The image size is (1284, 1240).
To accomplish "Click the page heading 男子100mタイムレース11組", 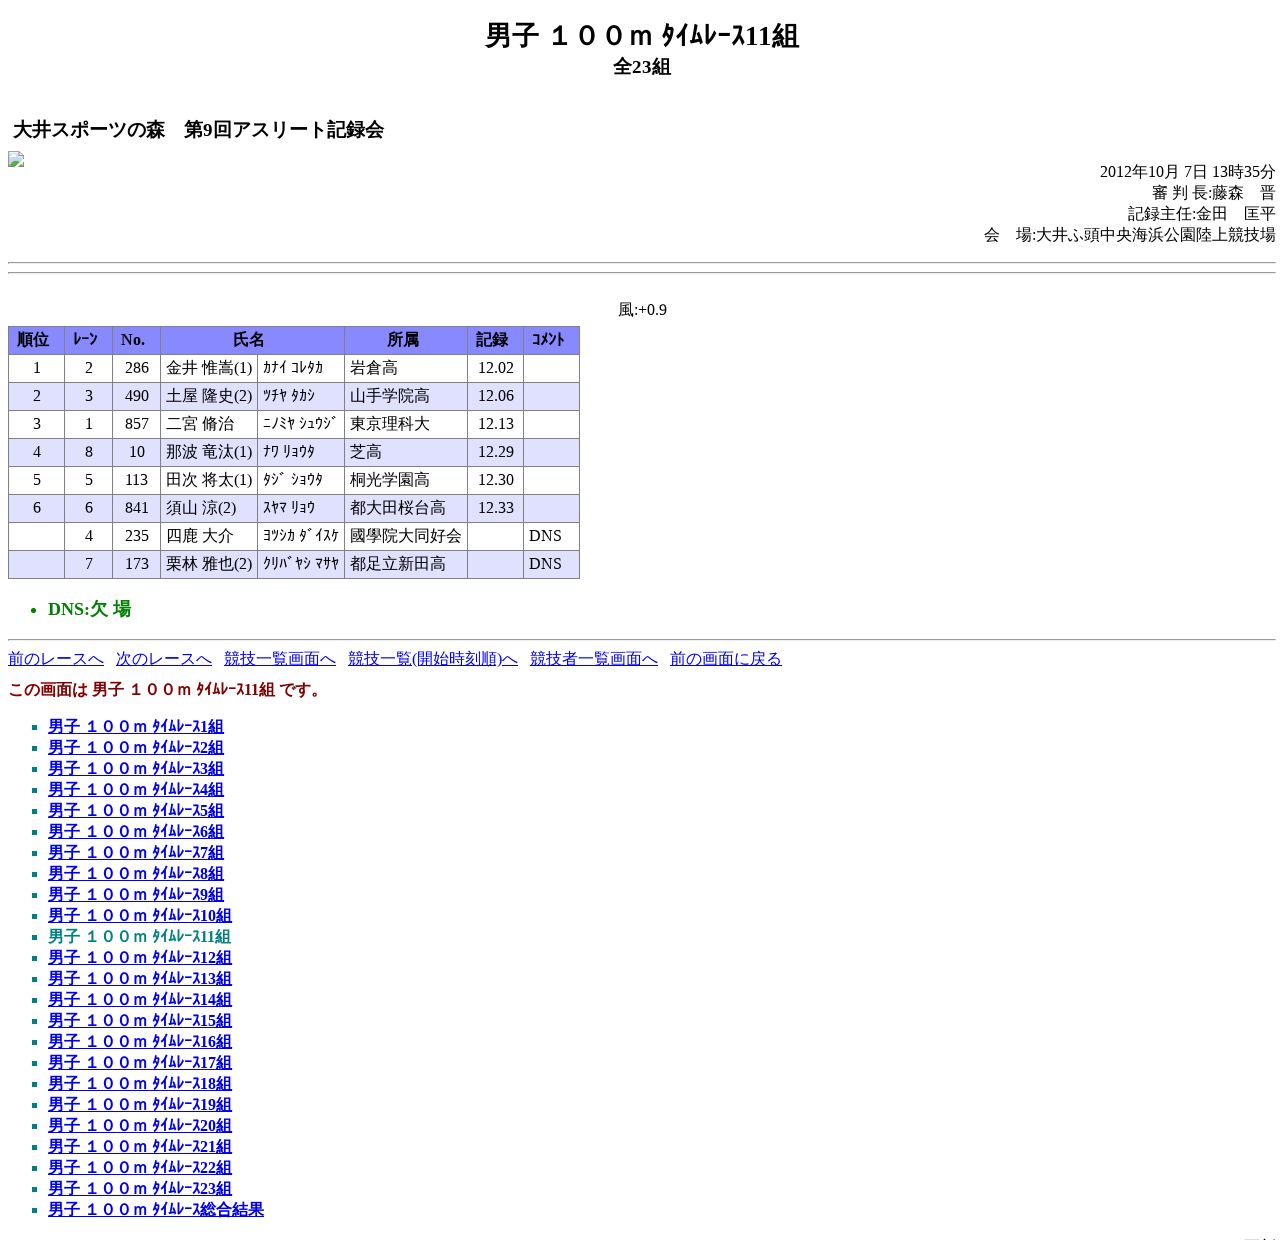I will (x=642, y=36).
